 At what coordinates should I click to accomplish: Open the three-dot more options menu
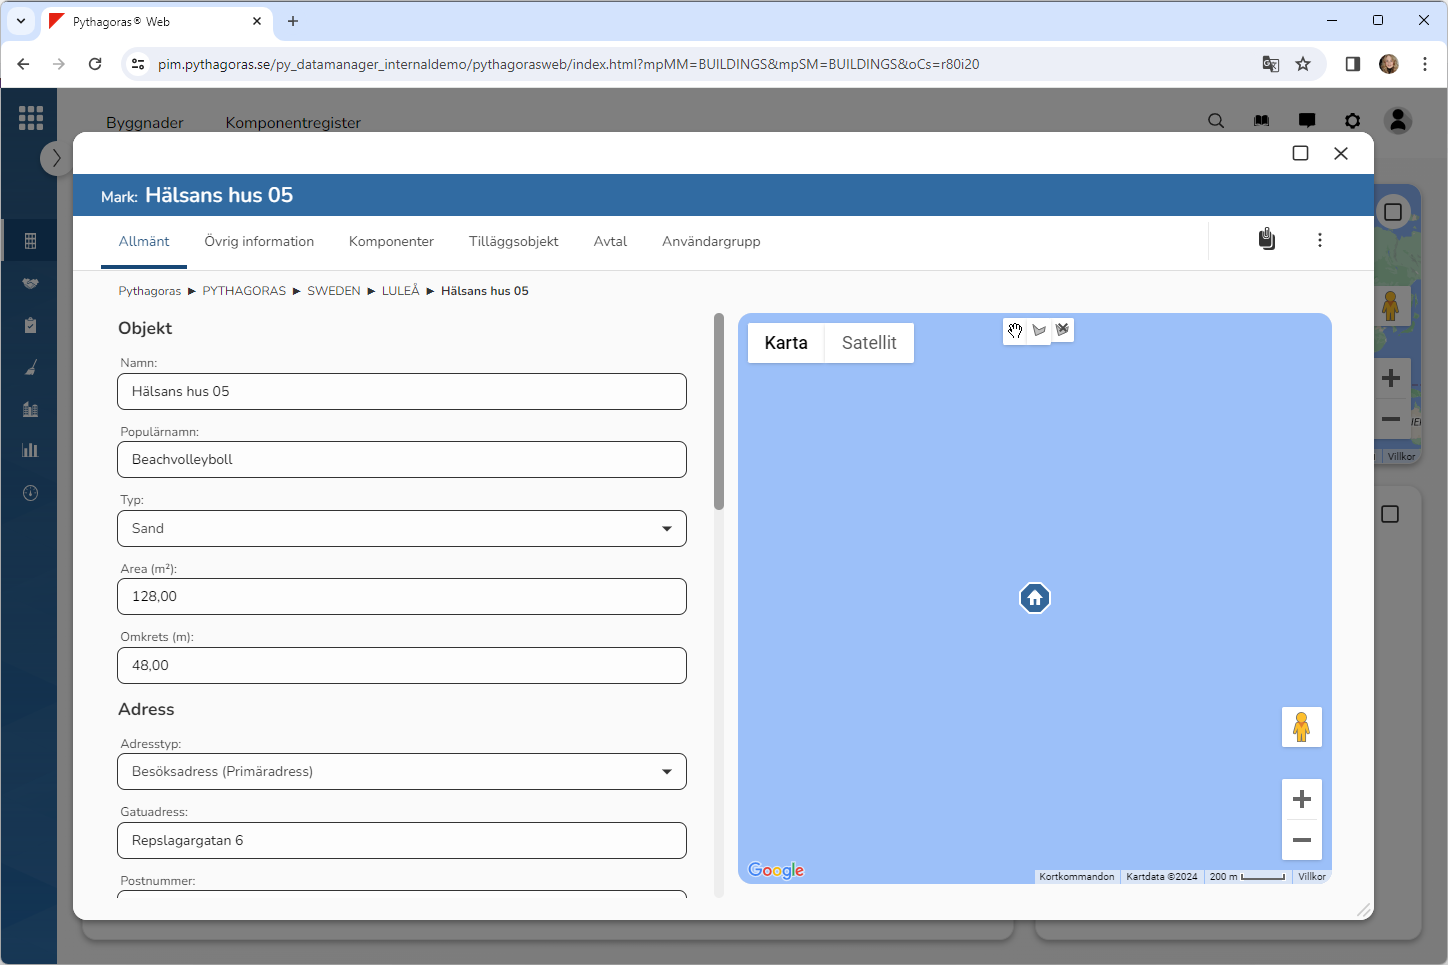click(x=1319, y=240)
